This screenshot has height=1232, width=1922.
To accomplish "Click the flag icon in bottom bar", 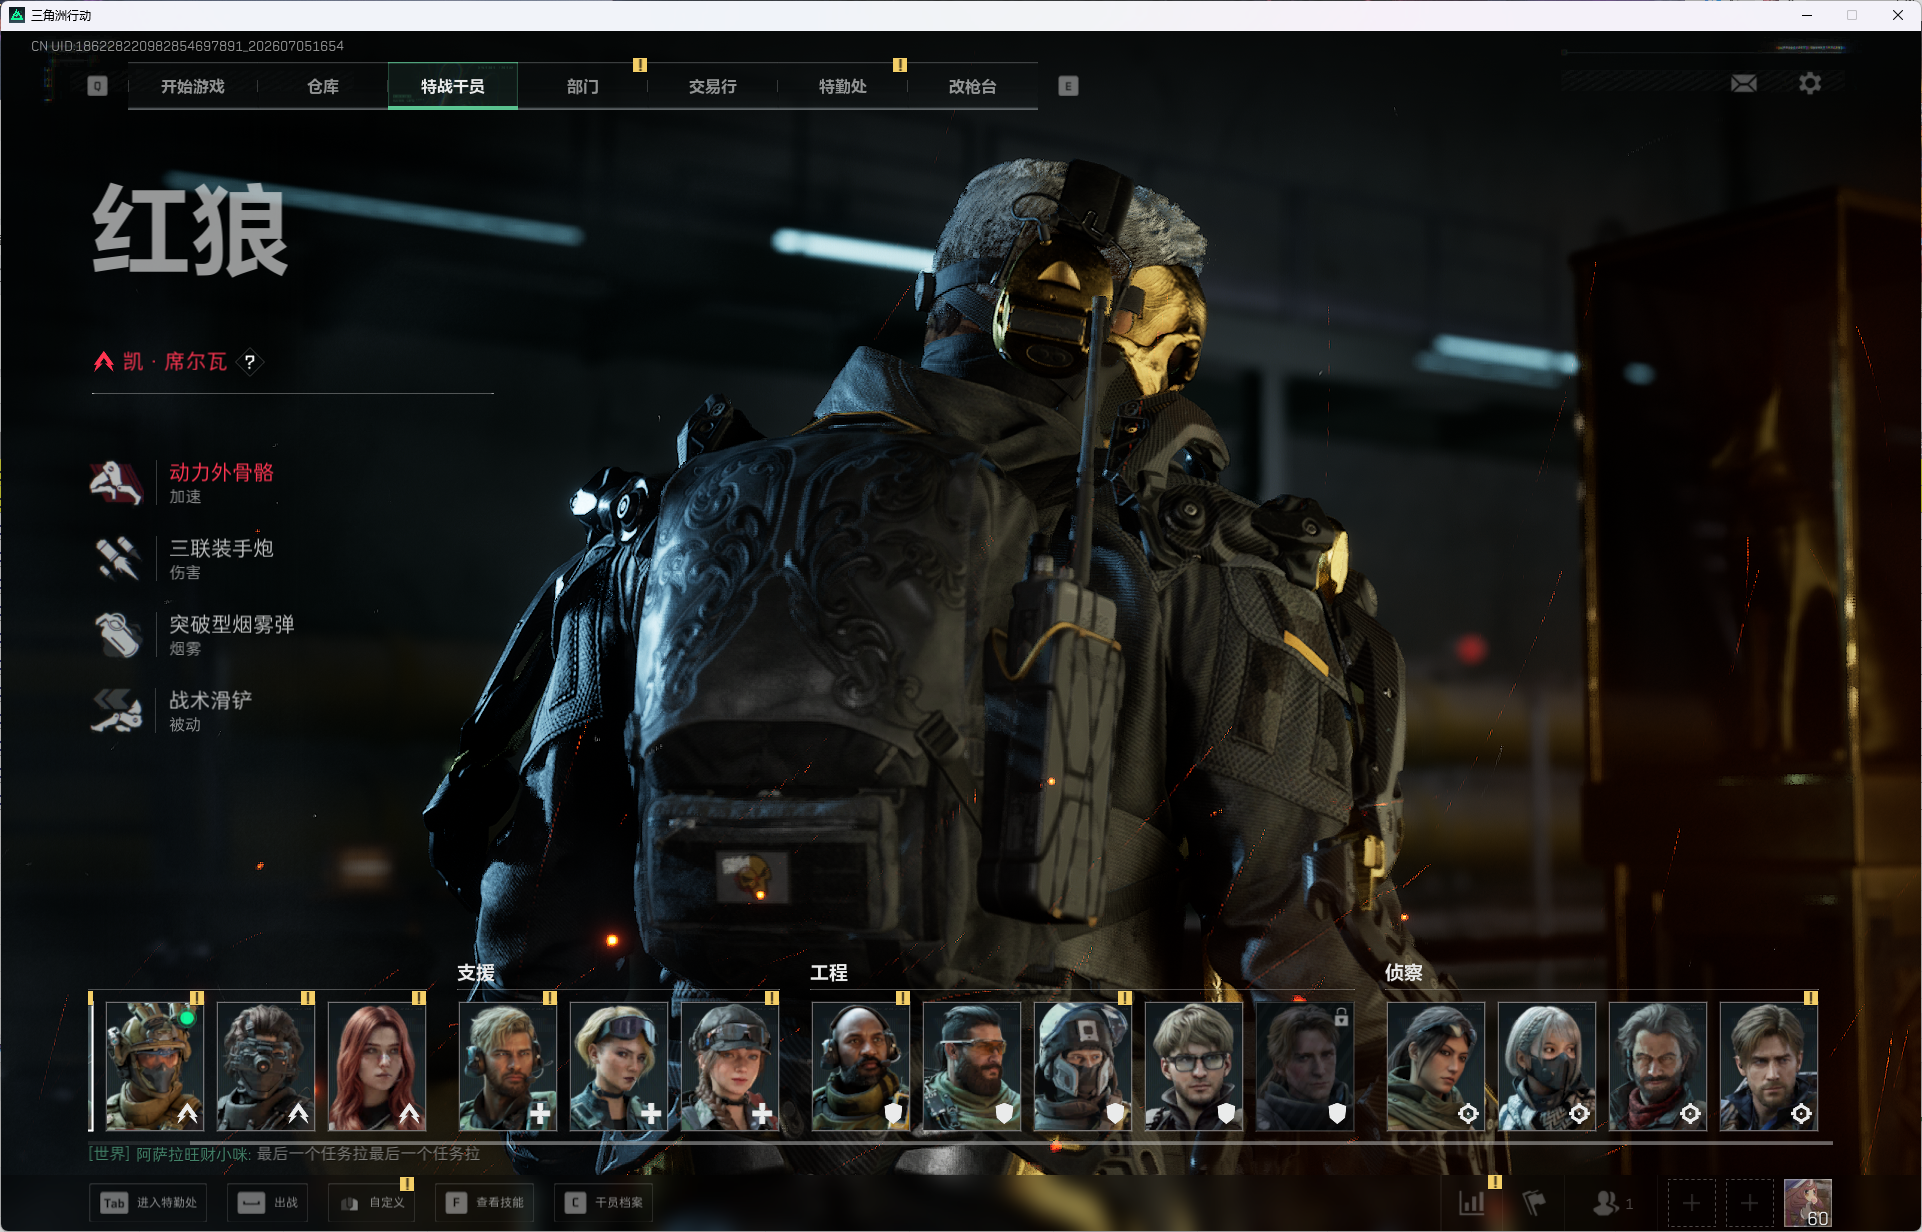I will coord(1534,1203).
